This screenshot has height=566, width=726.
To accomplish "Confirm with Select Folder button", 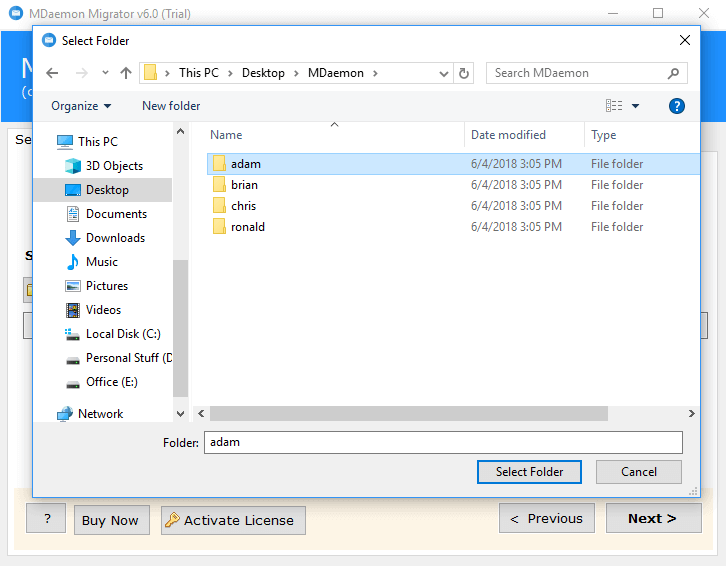I will point(529,472).
